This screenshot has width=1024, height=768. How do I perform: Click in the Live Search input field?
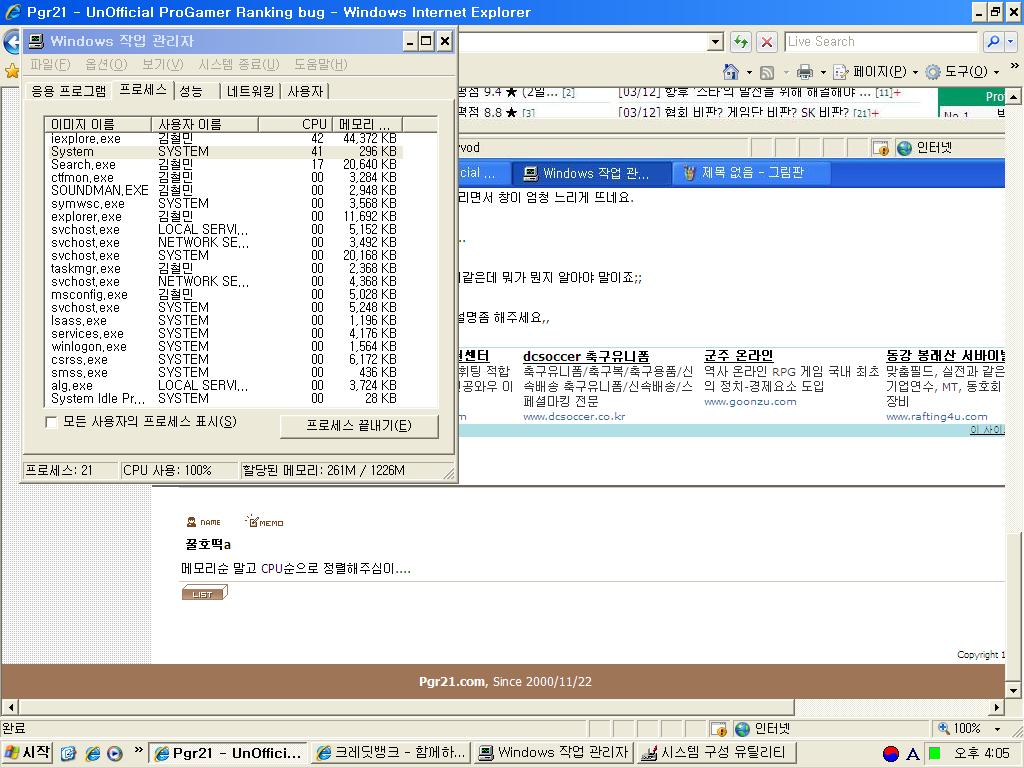click(x=881, y=42)
